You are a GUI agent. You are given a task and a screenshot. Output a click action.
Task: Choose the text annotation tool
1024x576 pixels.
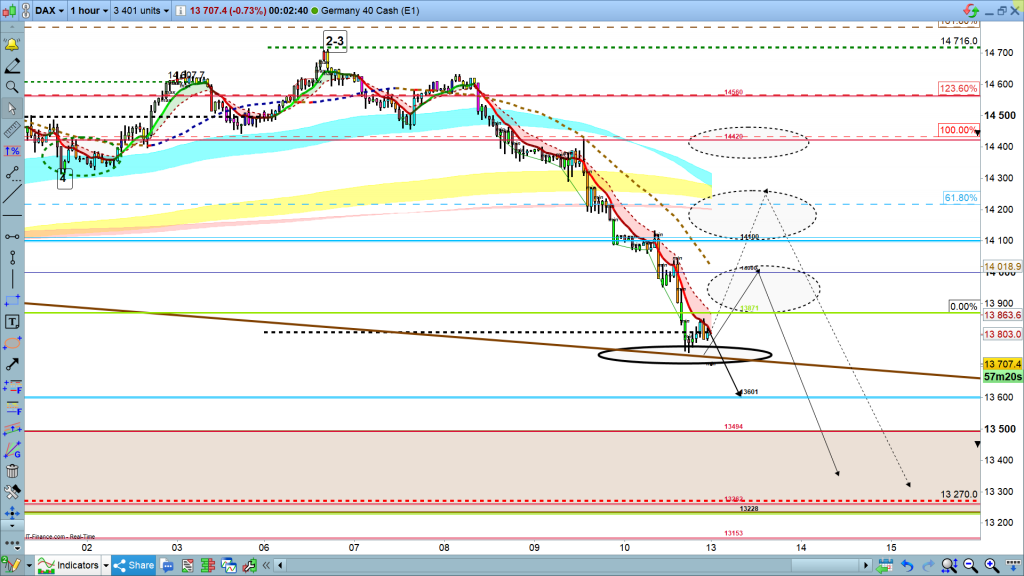tap(12, 322)
